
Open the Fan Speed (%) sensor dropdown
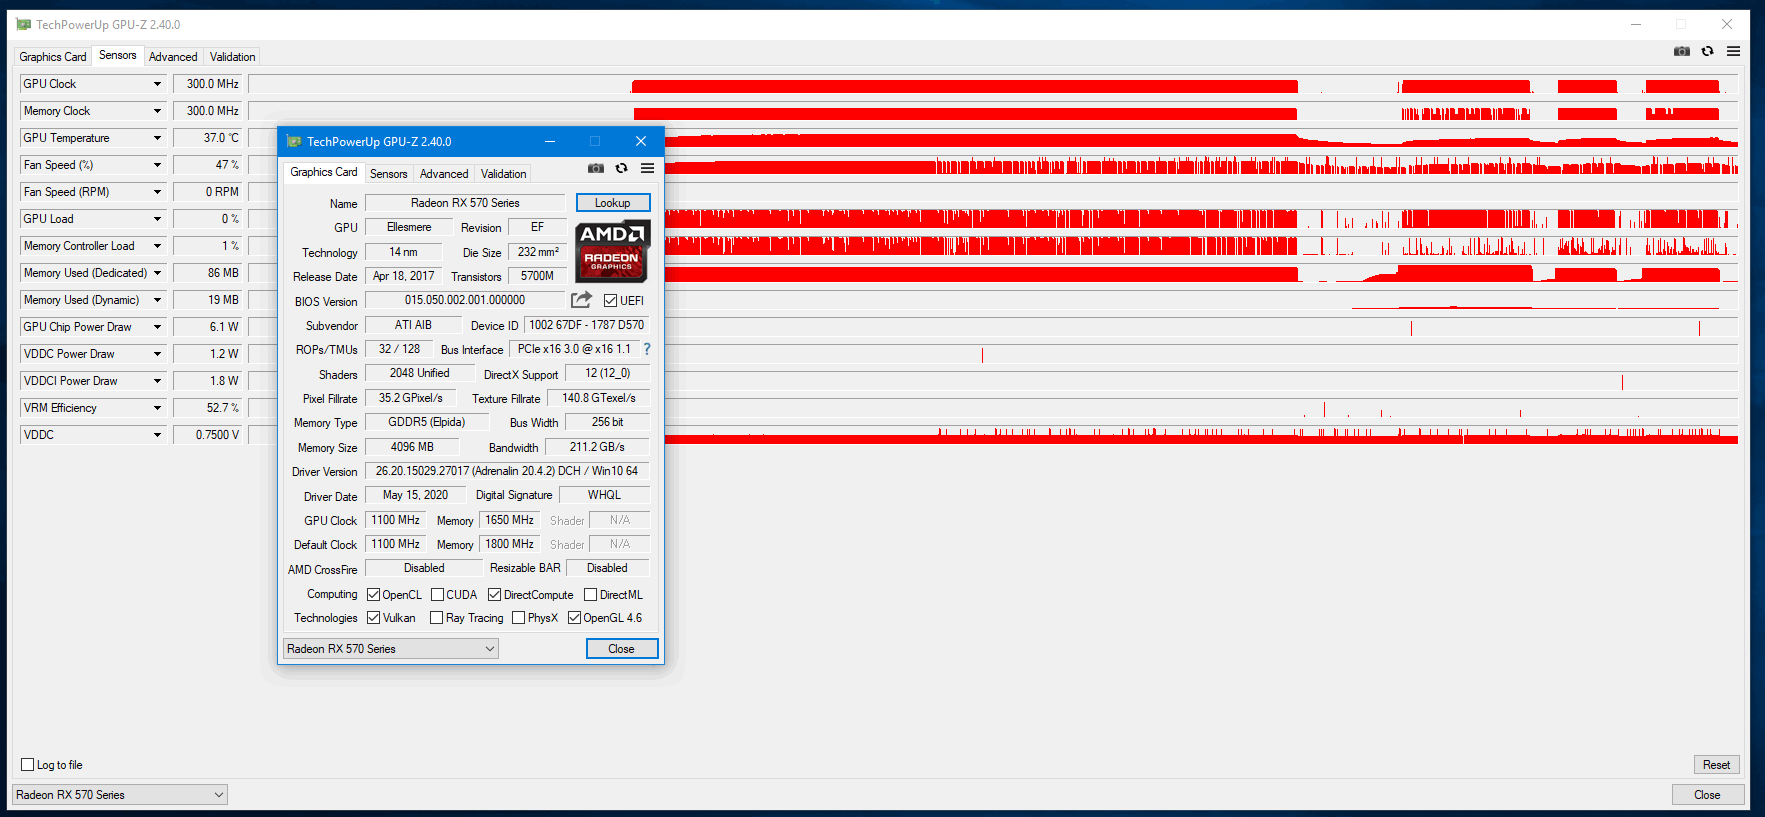click(x=157, y=165)
